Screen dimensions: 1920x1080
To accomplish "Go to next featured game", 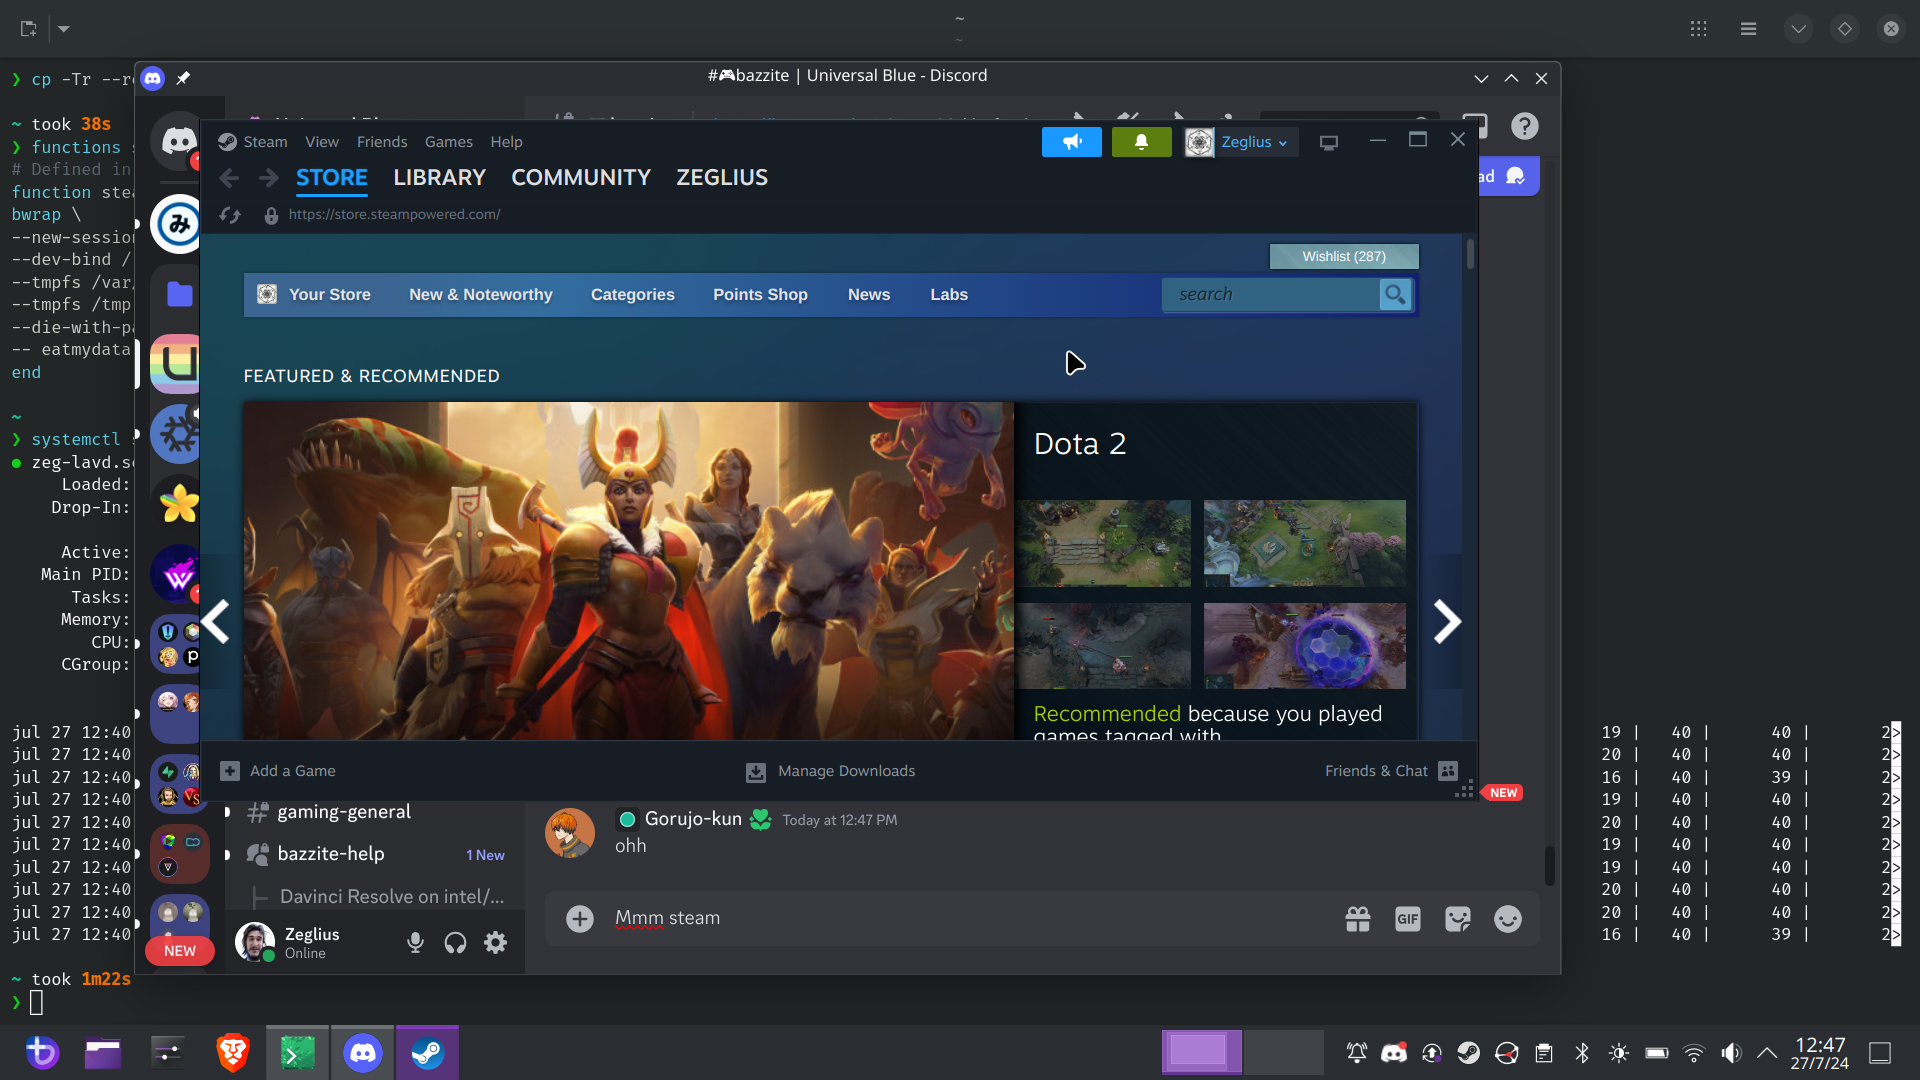I will coord(1446,621).
